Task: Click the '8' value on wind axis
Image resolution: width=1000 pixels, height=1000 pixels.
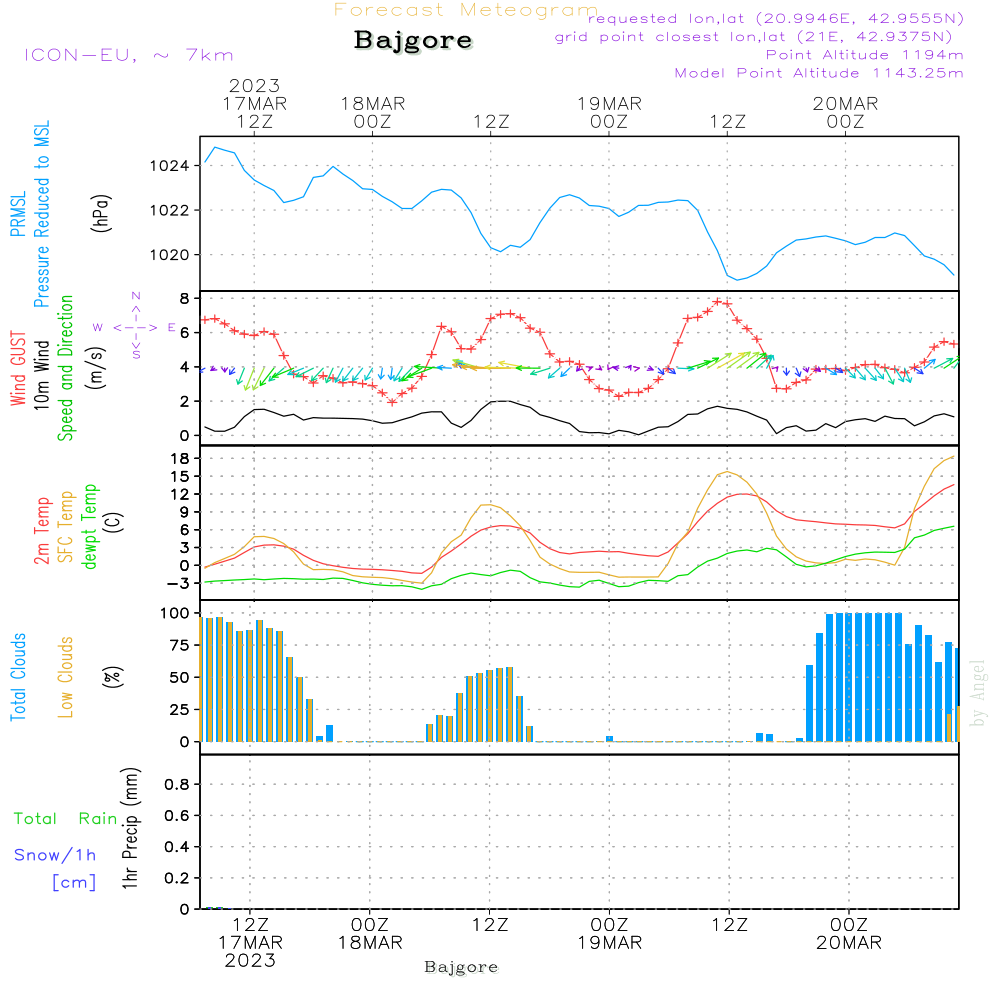Action: point(184,298)
